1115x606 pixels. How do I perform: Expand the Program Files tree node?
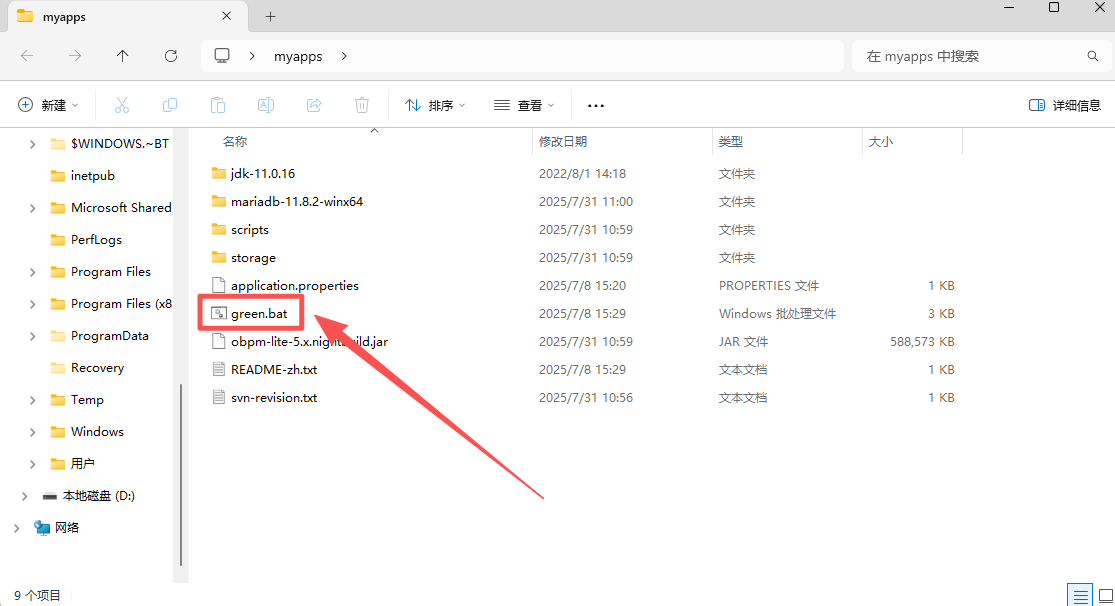[x=33, y=272]
